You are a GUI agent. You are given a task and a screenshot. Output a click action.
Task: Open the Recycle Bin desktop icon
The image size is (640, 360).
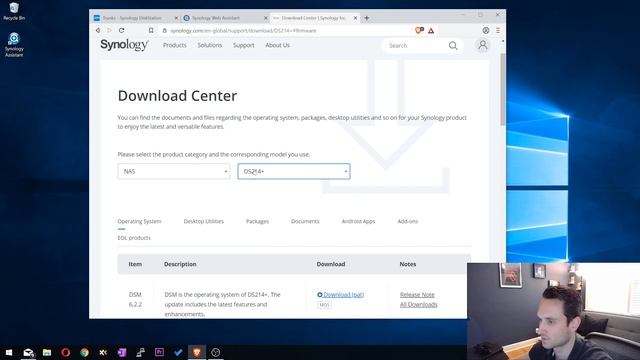click(14, 11)
